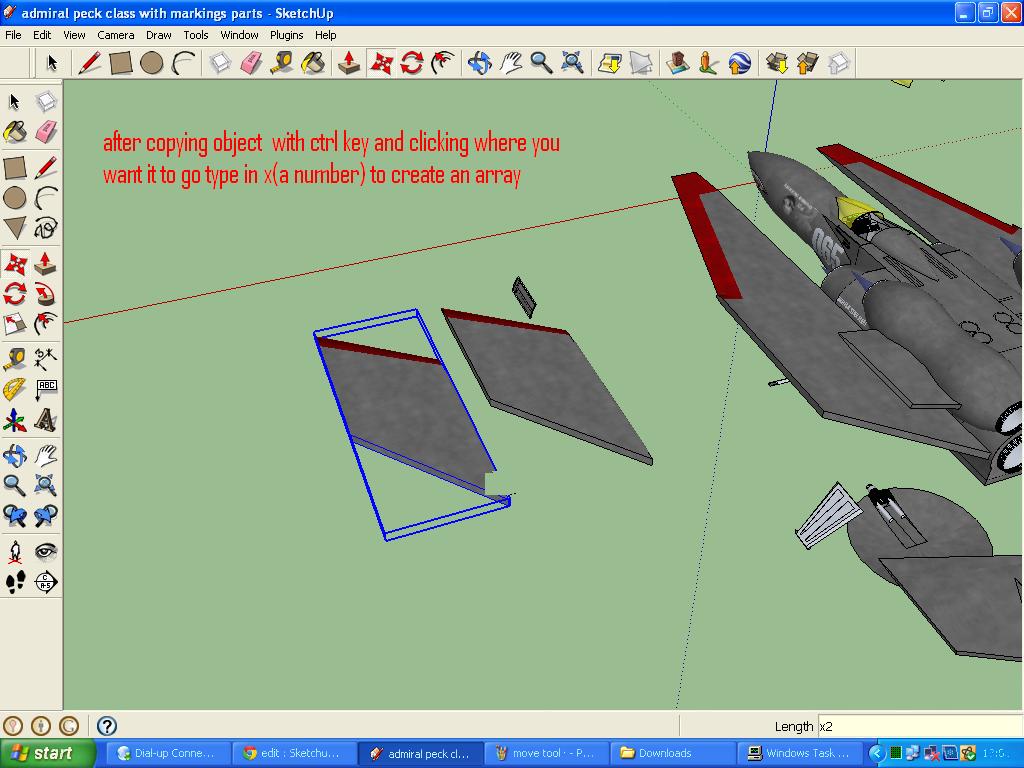The width and height of the screenshot is (1024, 768).
Task: Open the View menu
Action: [x=74, y=35]
